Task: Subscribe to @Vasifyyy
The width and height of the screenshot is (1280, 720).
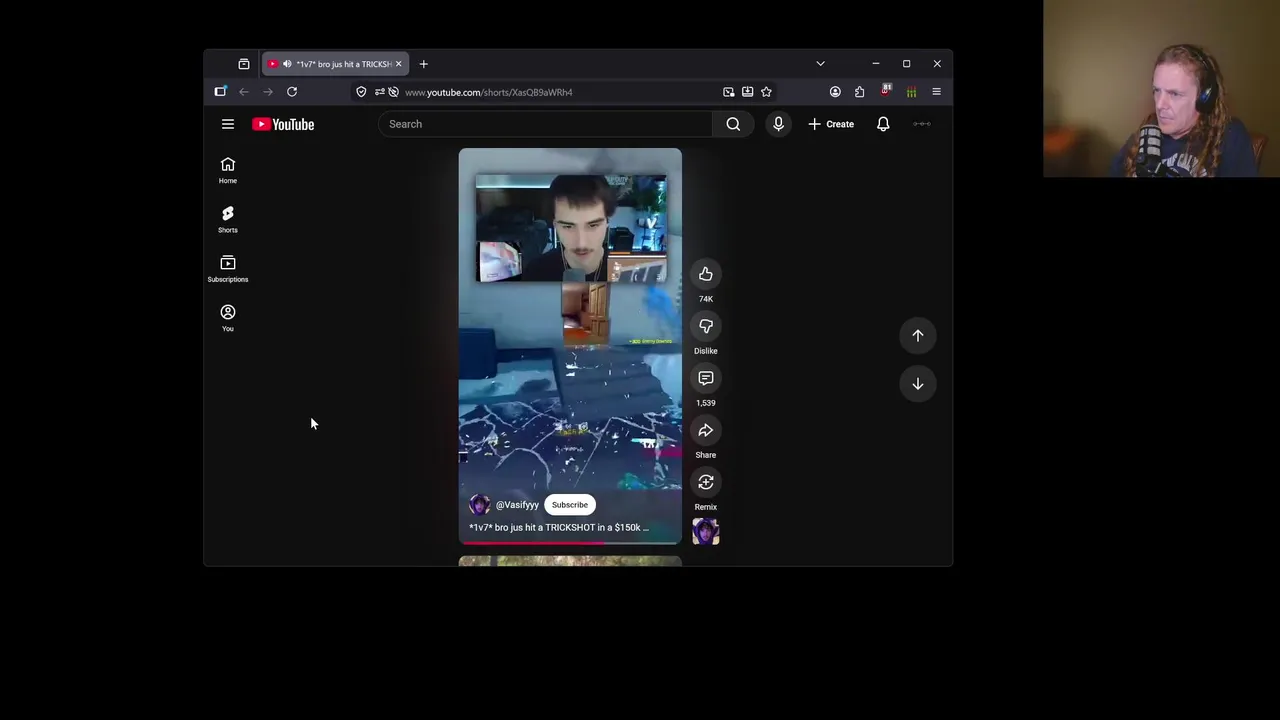Action: point(570,505)
